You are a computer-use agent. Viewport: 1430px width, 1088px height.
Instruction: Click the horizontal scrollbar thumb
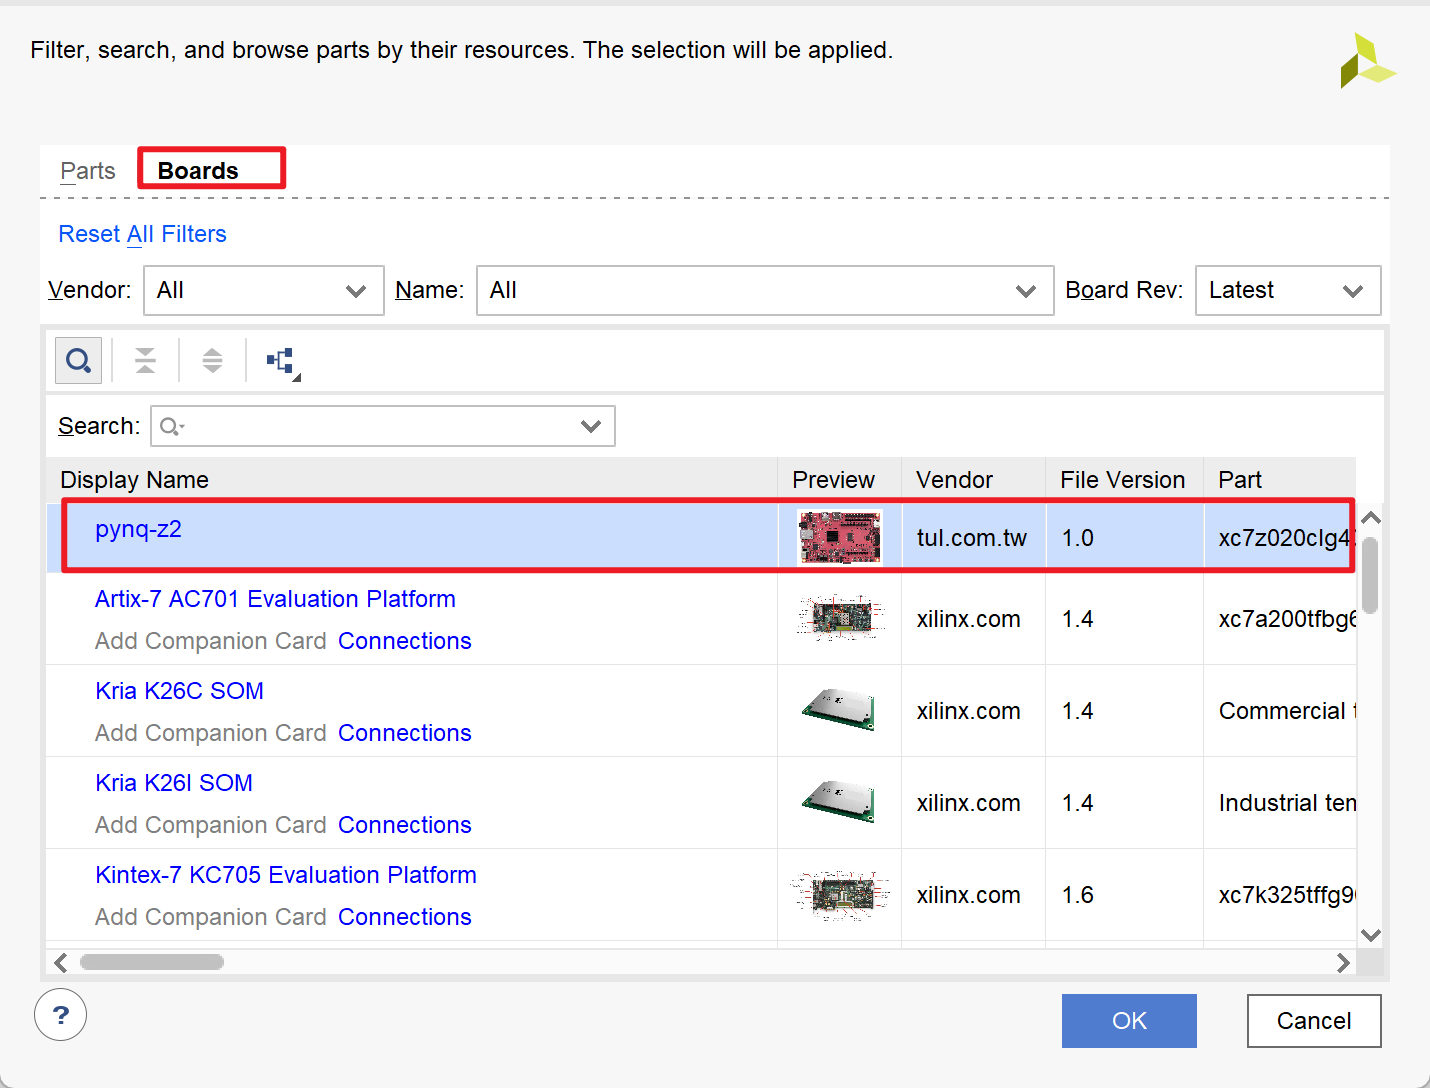pos(152,962)
